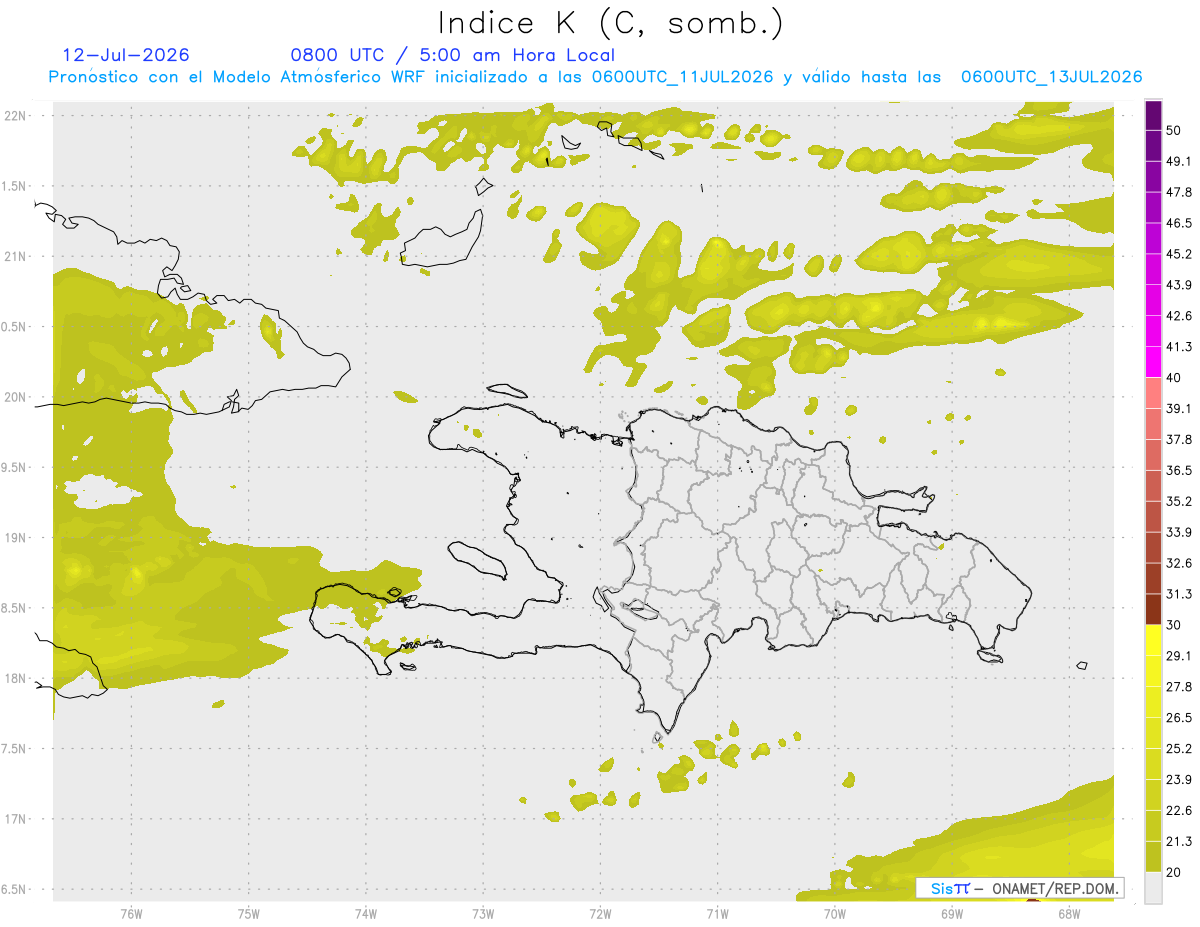
Task: Click legend value '23.9'
Action: (1179, 780)
